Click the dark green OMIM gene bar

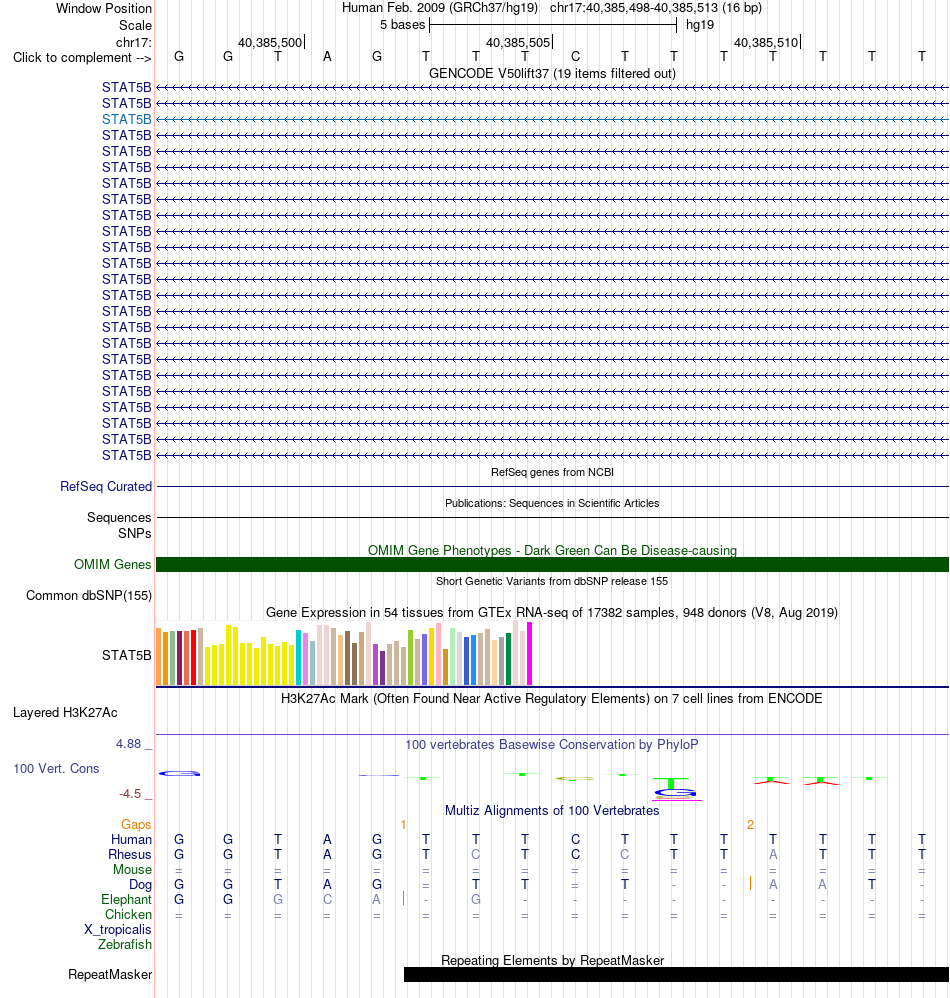[x=552, y=565]
